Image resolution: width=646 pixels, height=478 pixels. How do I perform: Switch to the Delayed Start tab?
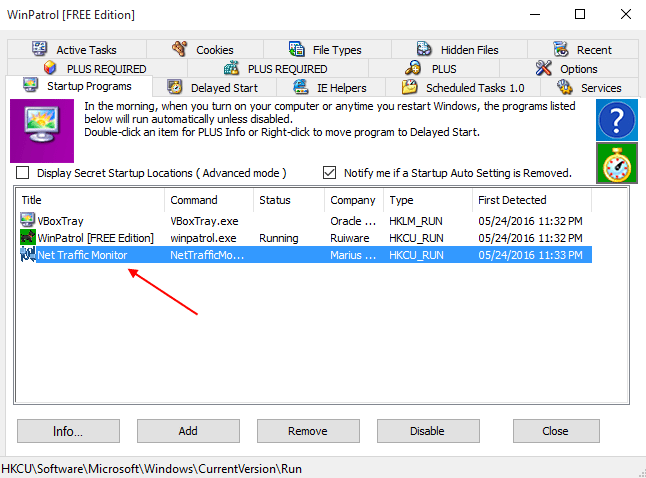[215, 88]
